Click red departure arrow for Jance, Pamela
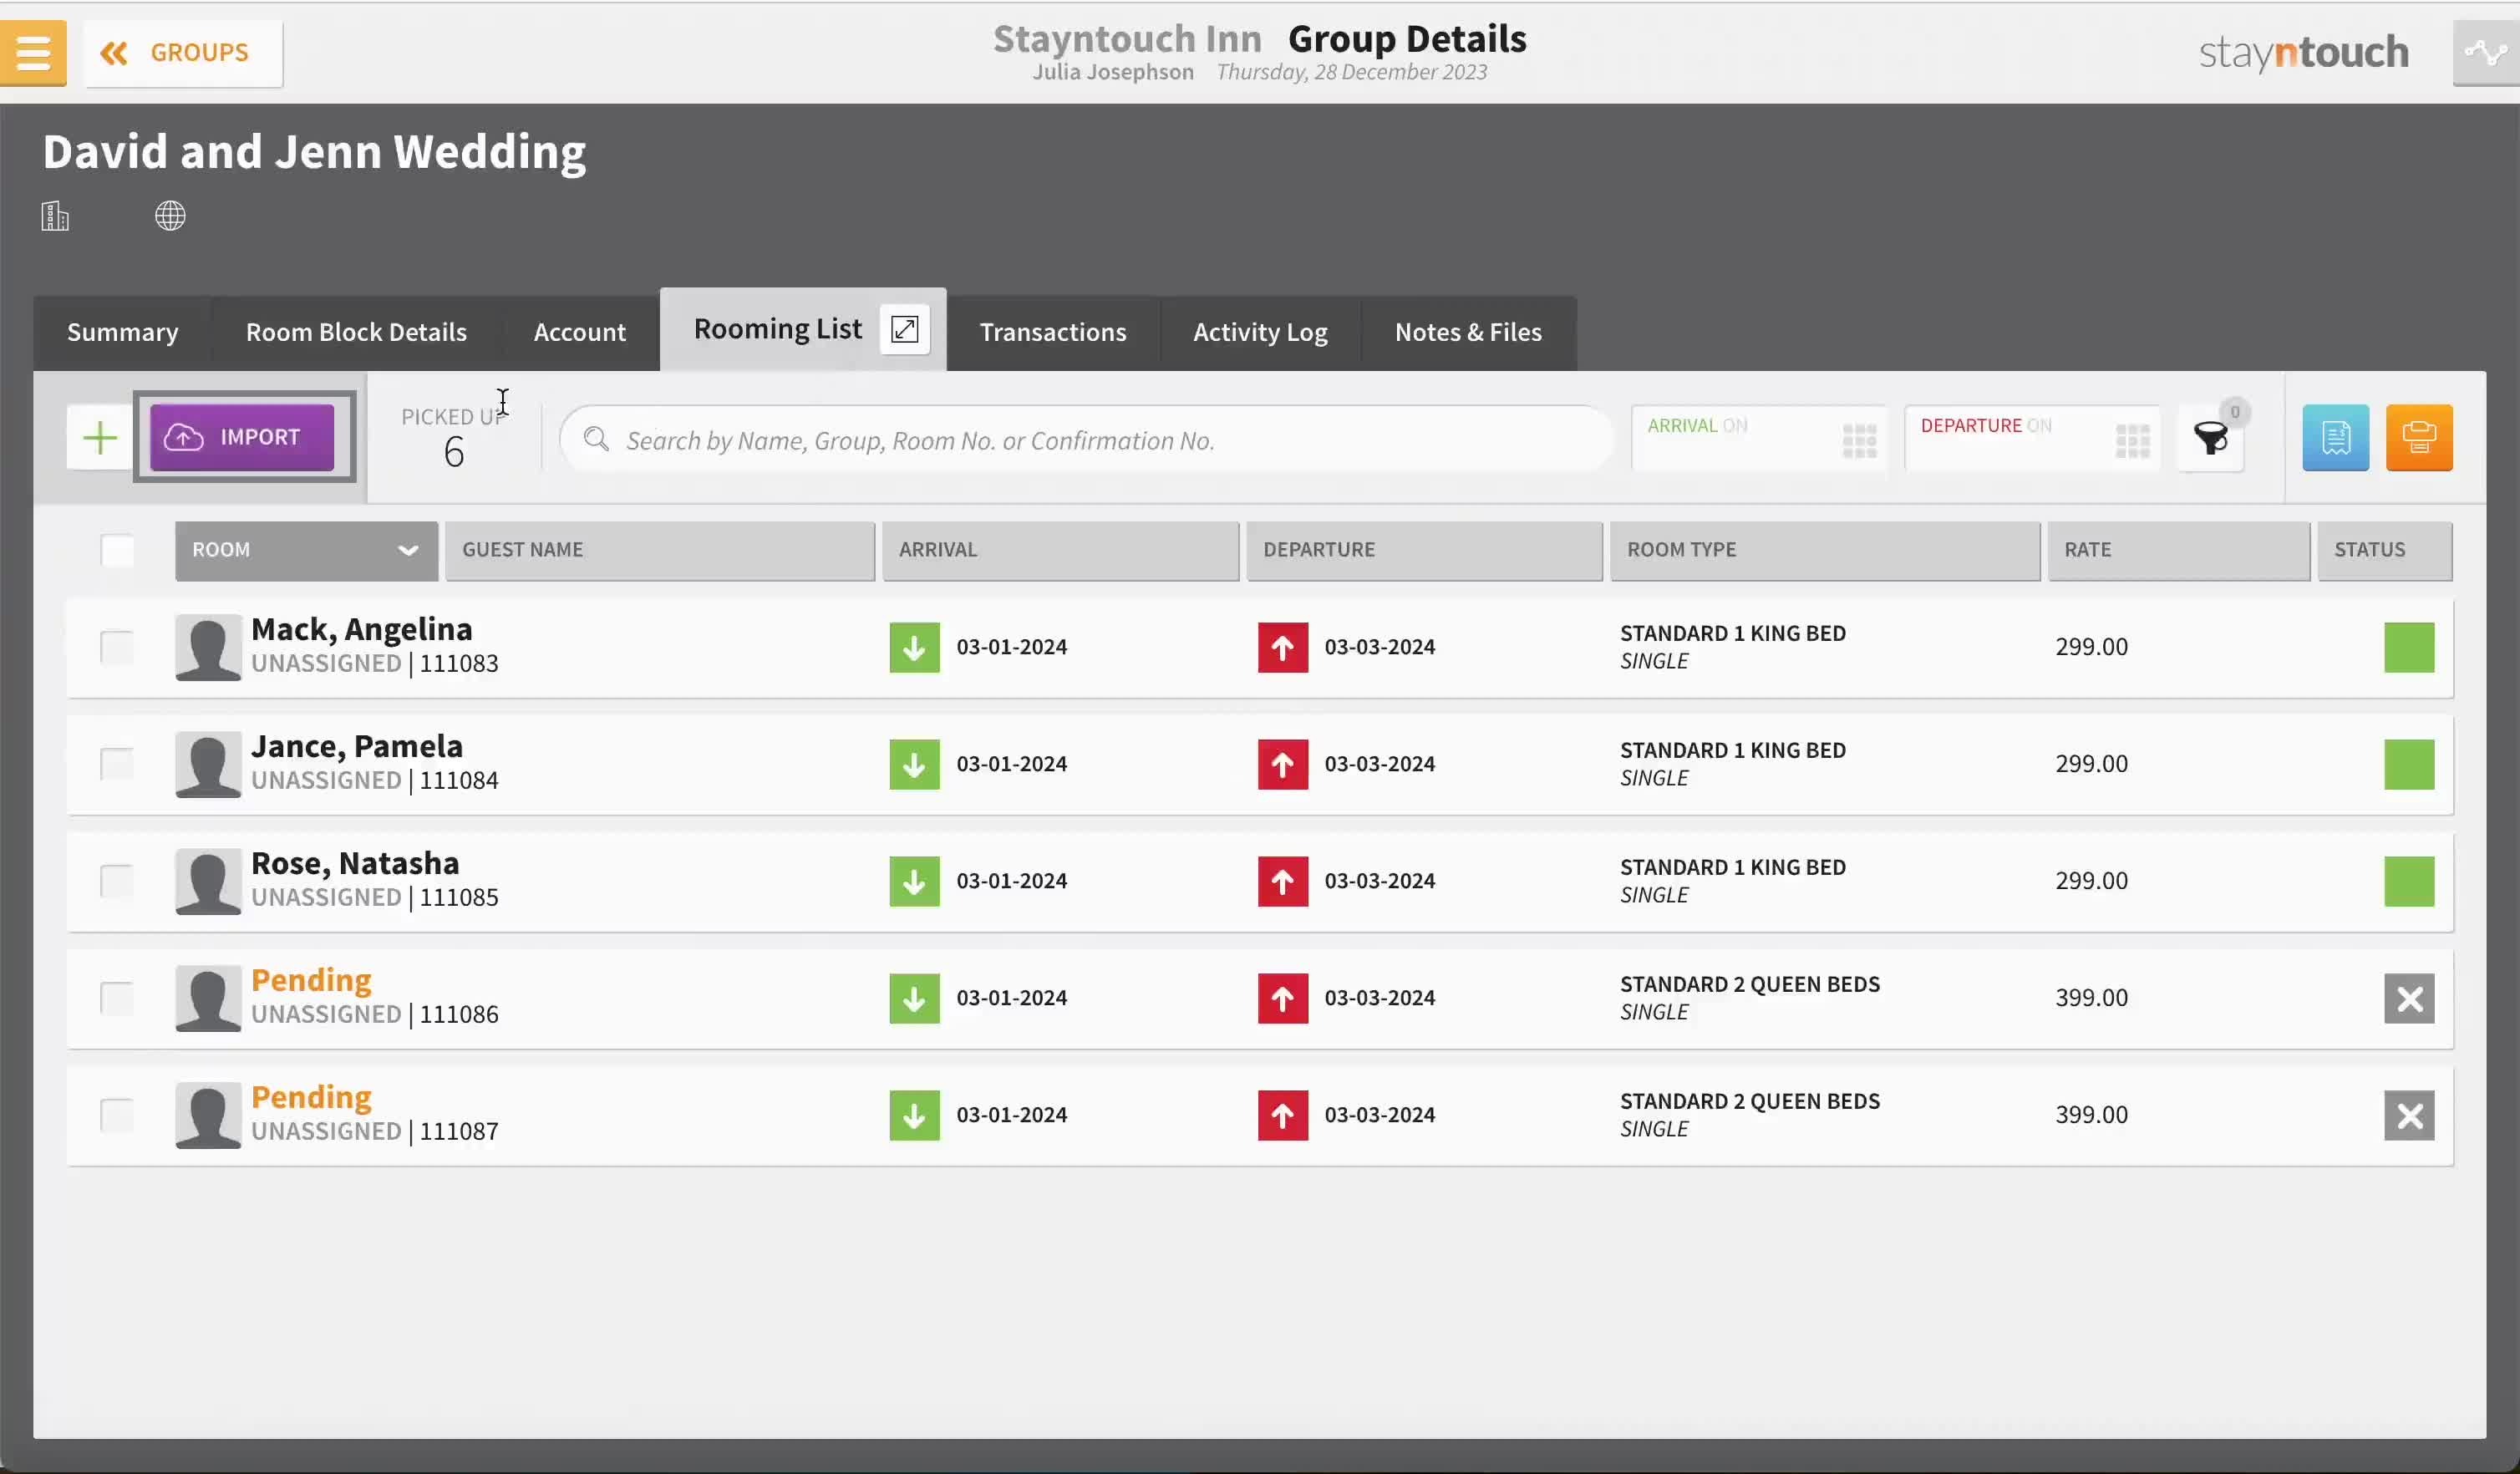2520x1474 pixels. click(x=1283, y=764)
